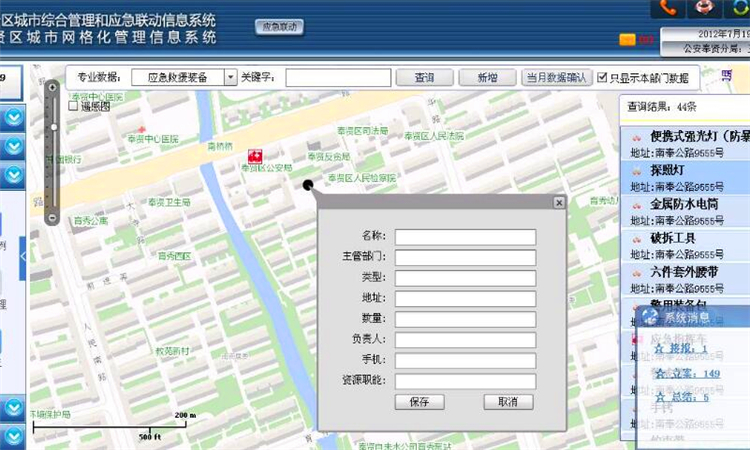
Task: Click 查询结果: 44条 header text
Action: click(662, 107)
